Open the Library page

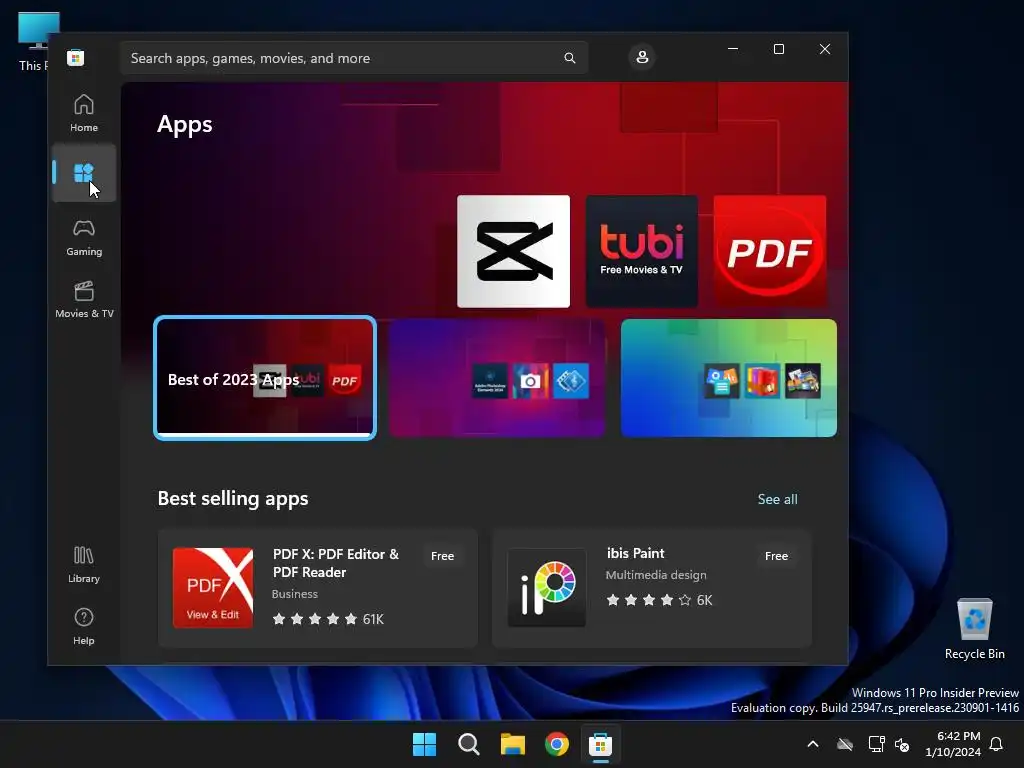click(84, 565)
